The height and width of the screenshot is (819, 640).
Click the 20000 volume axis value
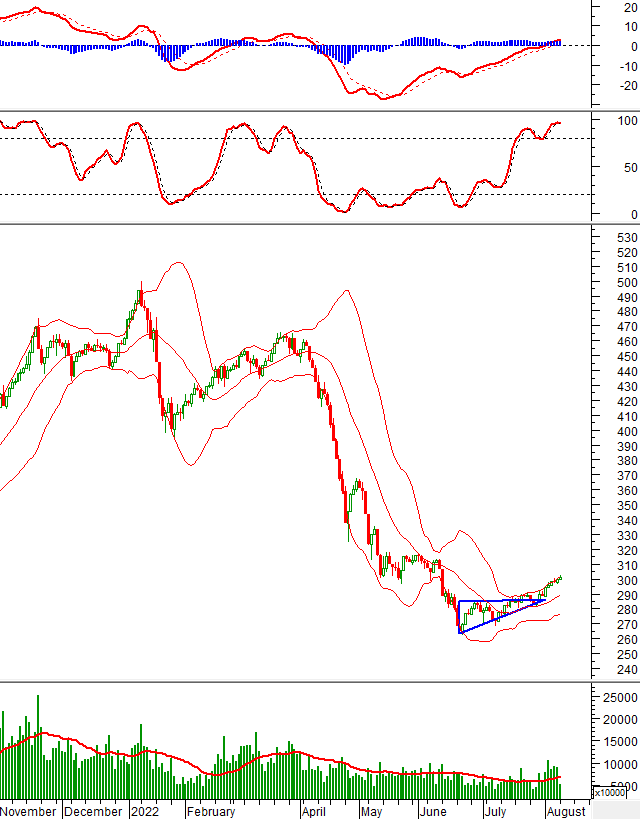[620, 720]
